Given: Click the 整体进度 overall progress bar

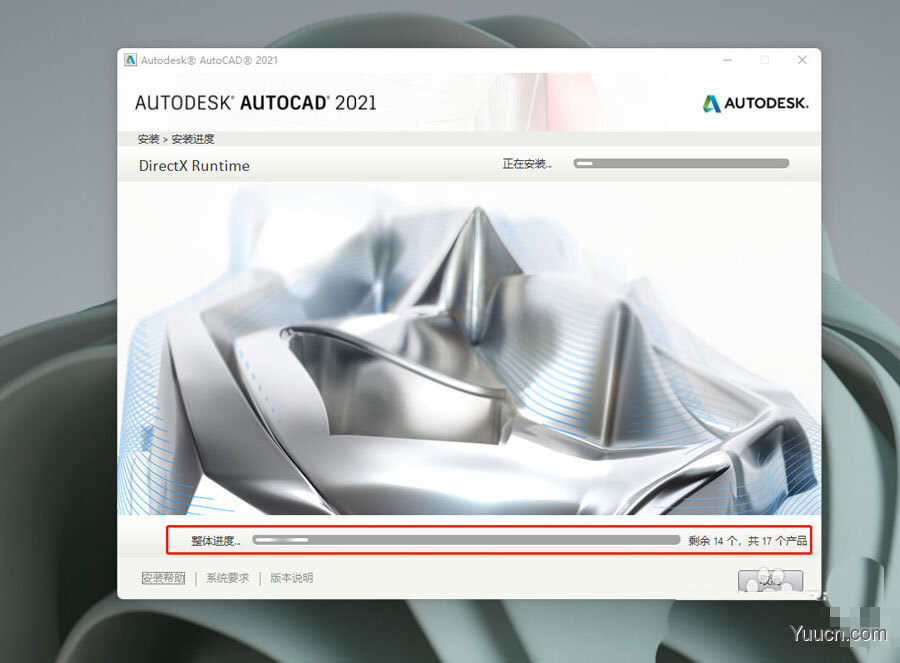Looking at the screenshot, I should point(466,540).
